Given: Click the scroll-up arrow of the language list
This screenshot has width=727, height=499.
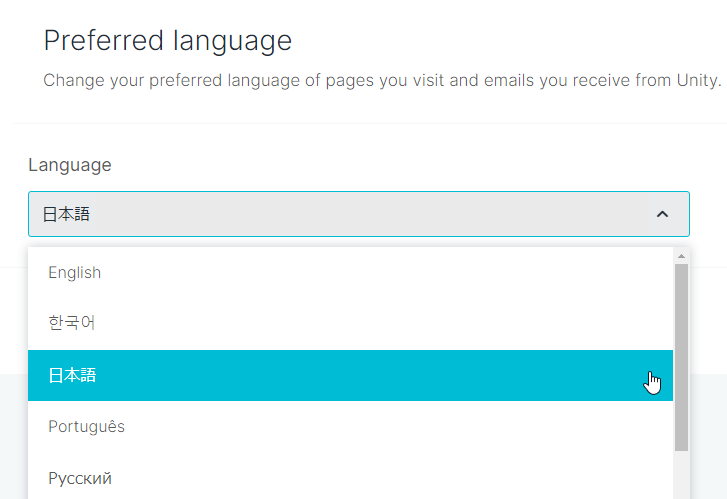Looking at the screenshot, I should click(681, 255).
